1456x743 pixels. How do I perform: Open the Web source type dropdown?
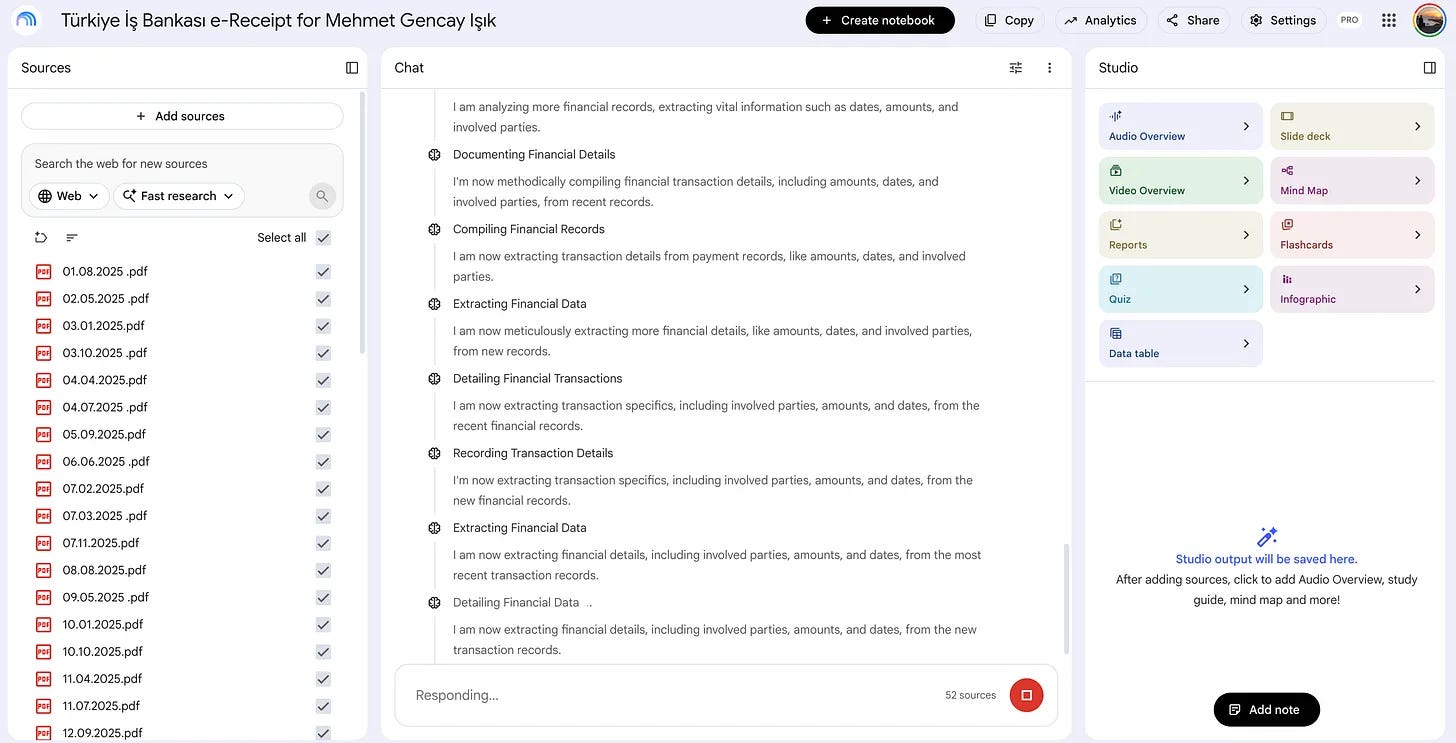[x=69, y=196]
